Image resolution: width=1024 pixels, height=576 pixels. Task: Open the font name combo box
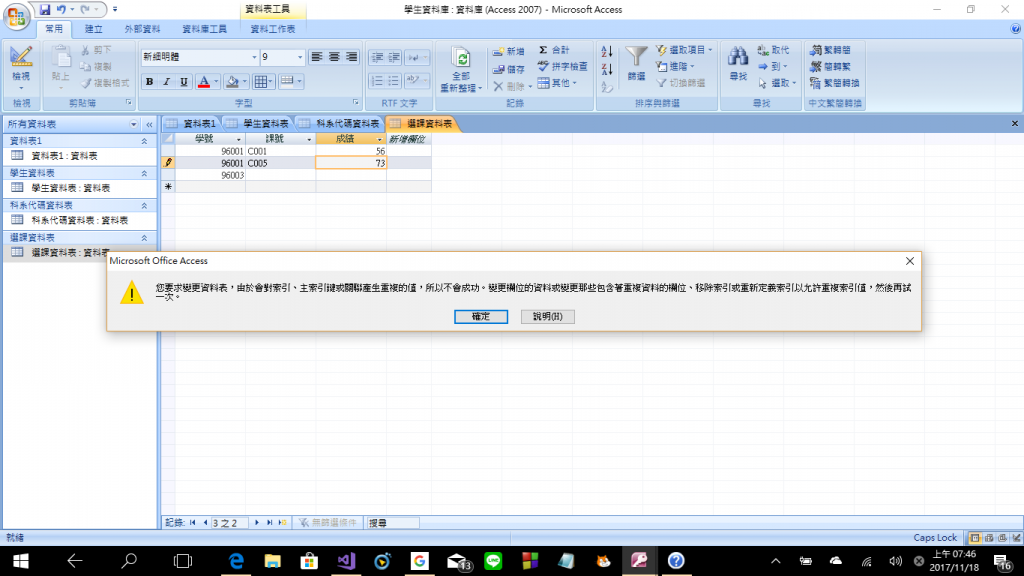coord(200,57)
